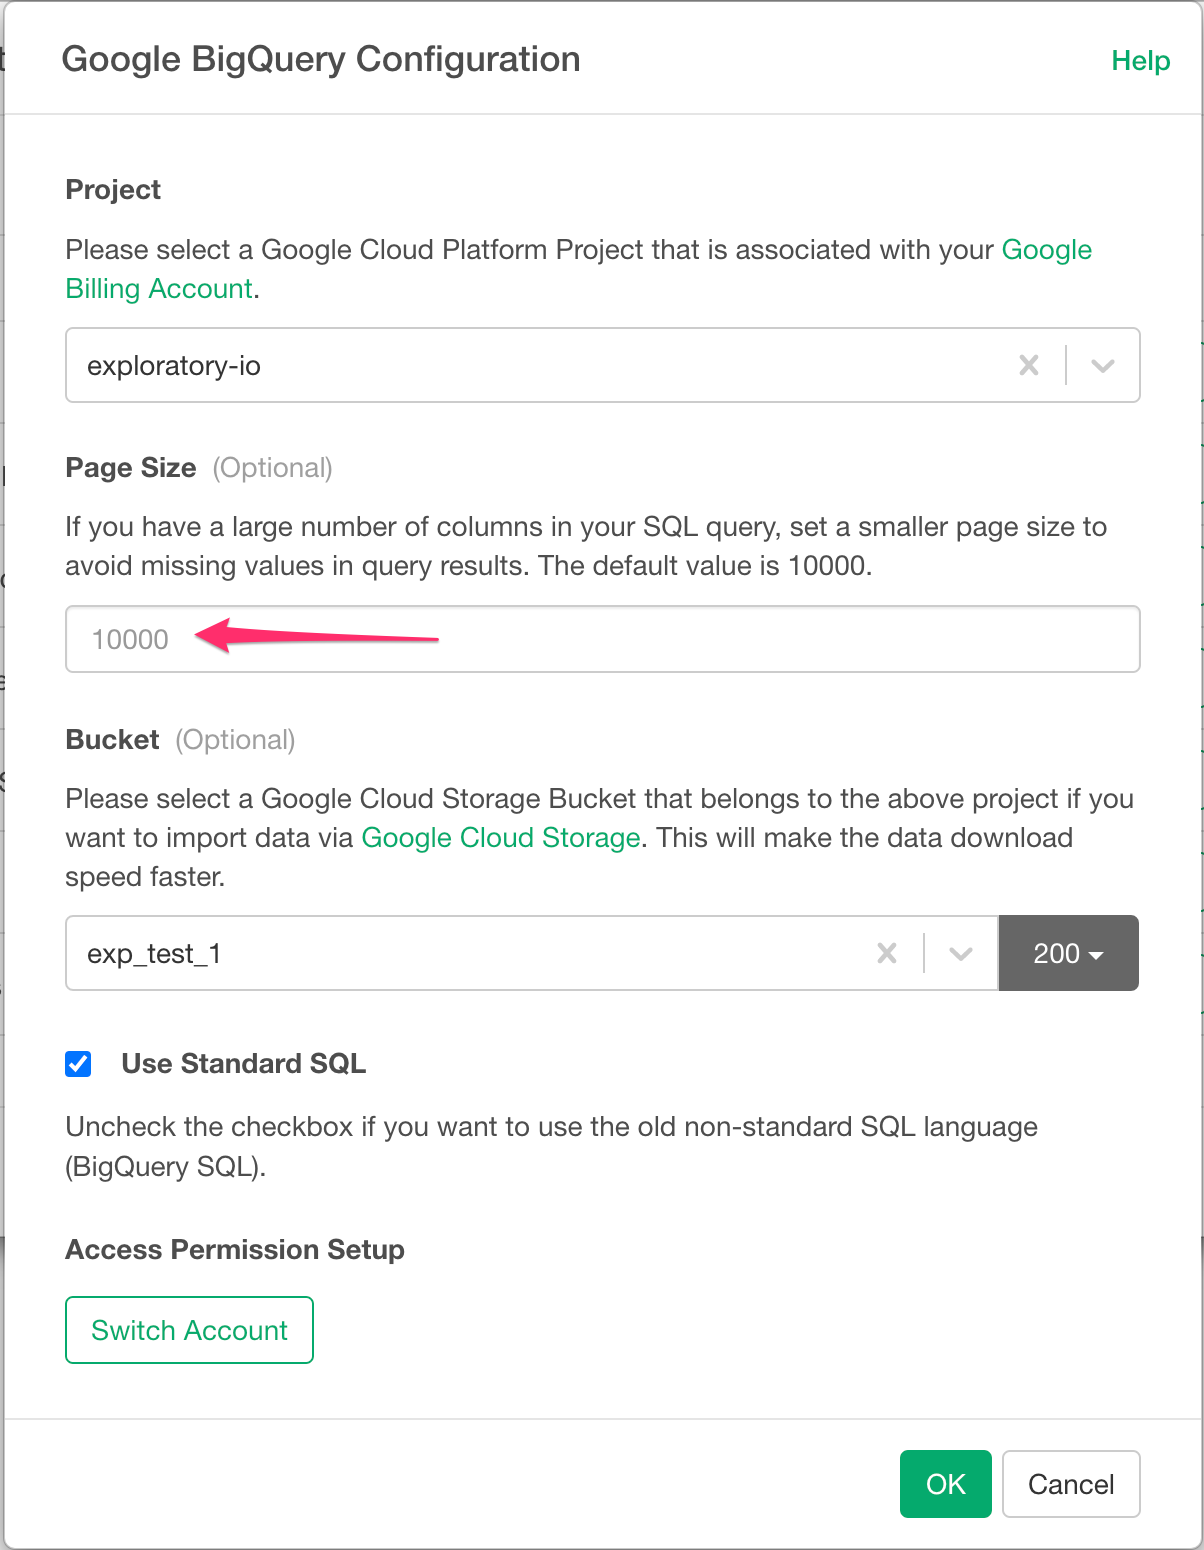Click the Access Permission Setup heading
The image size is (1204, 1550).
235,1250
